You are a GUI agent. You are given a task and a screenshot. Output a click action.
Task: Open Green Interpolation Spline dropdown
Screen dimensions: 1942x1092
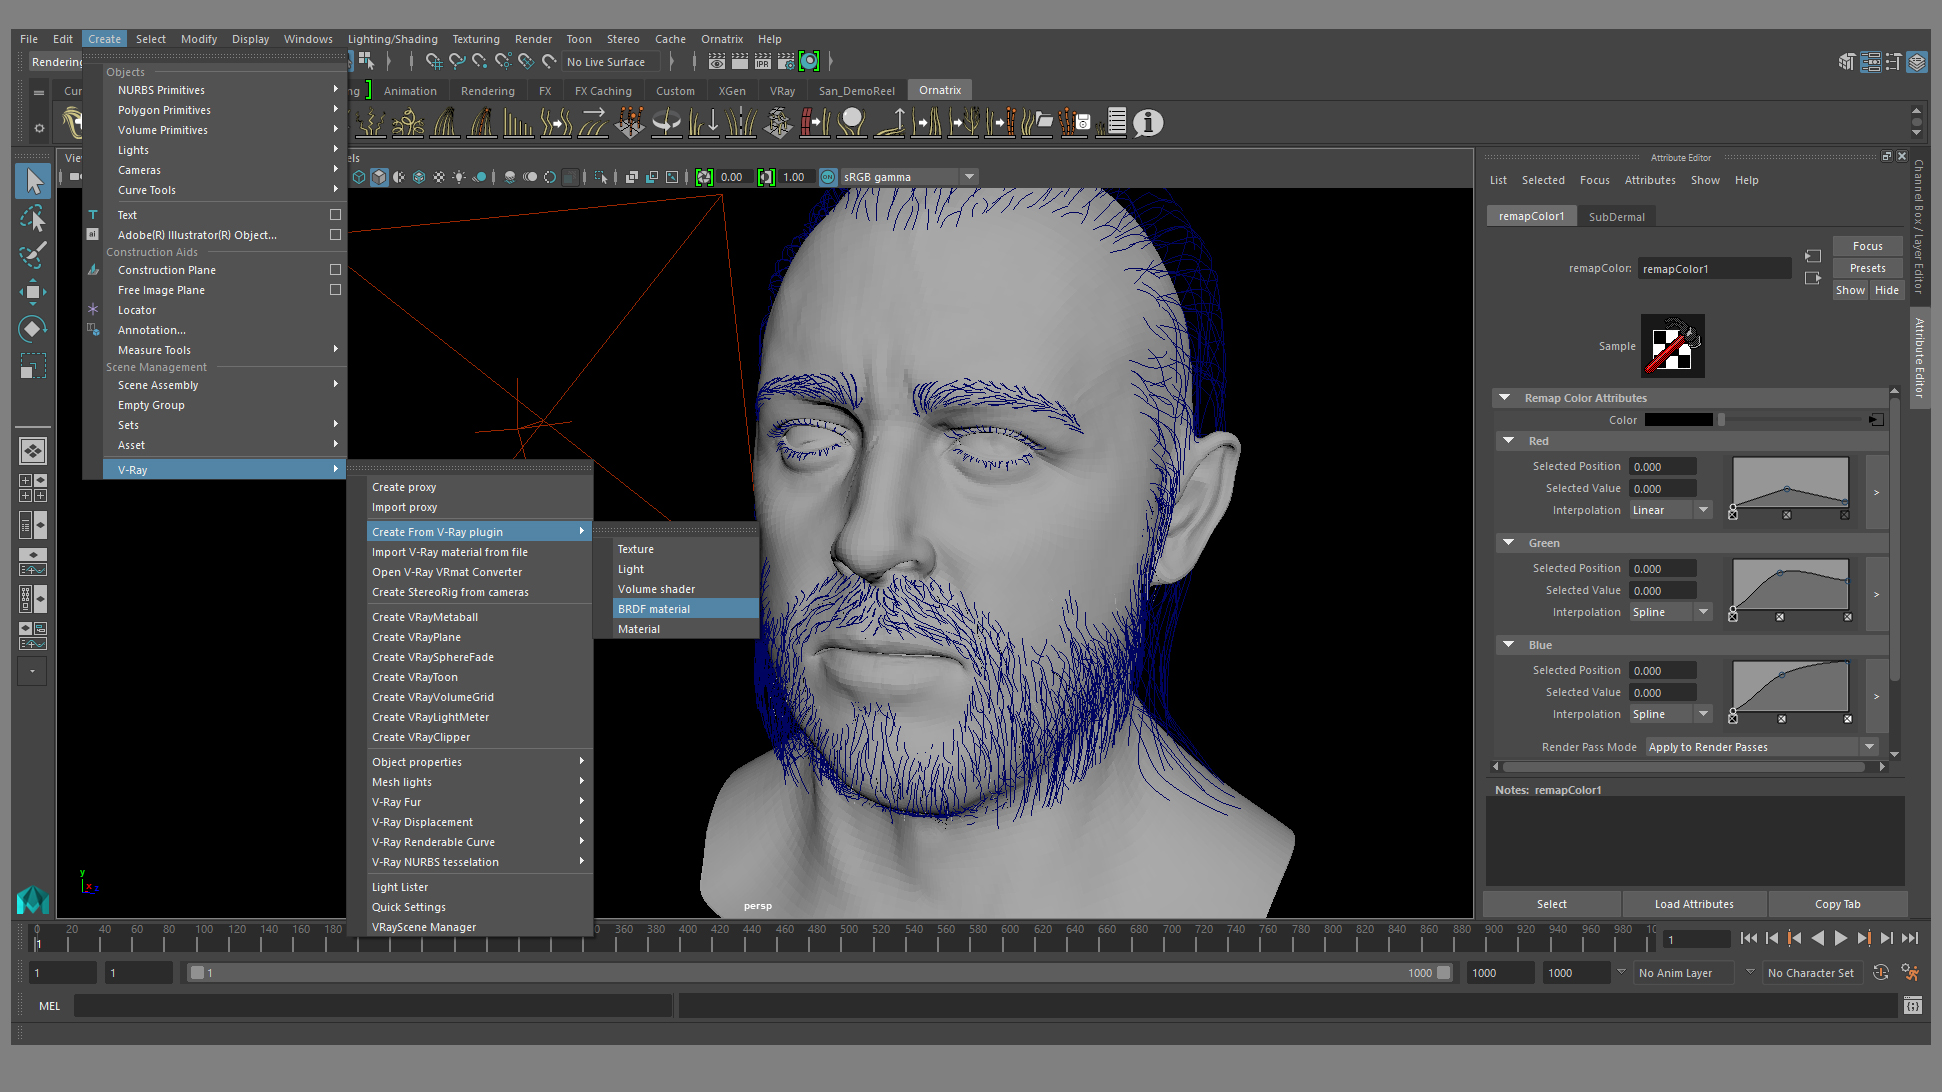click(x=1670, y=612)
